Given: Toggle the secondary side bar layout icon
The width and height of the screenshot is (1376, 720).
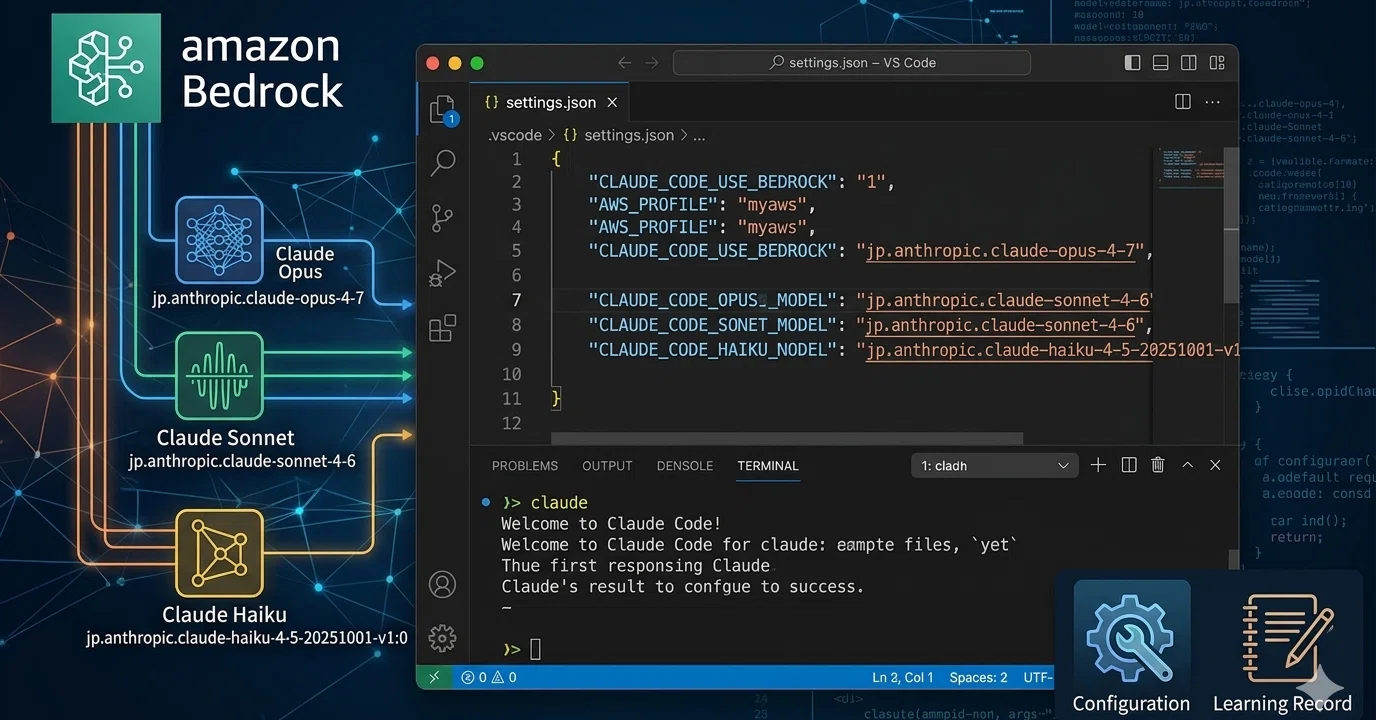Looking at the screenshot, I should tap(1188, 62).
